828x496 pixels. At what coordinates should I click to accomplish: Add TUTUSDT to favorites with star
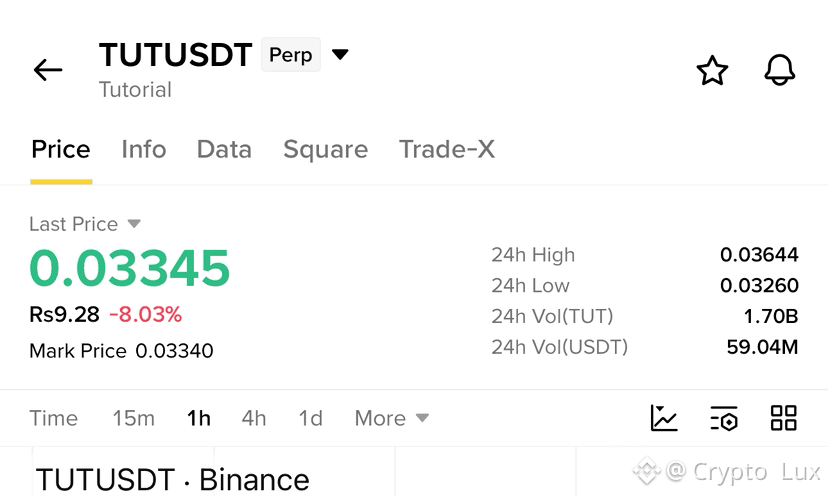tap(712, 70)
